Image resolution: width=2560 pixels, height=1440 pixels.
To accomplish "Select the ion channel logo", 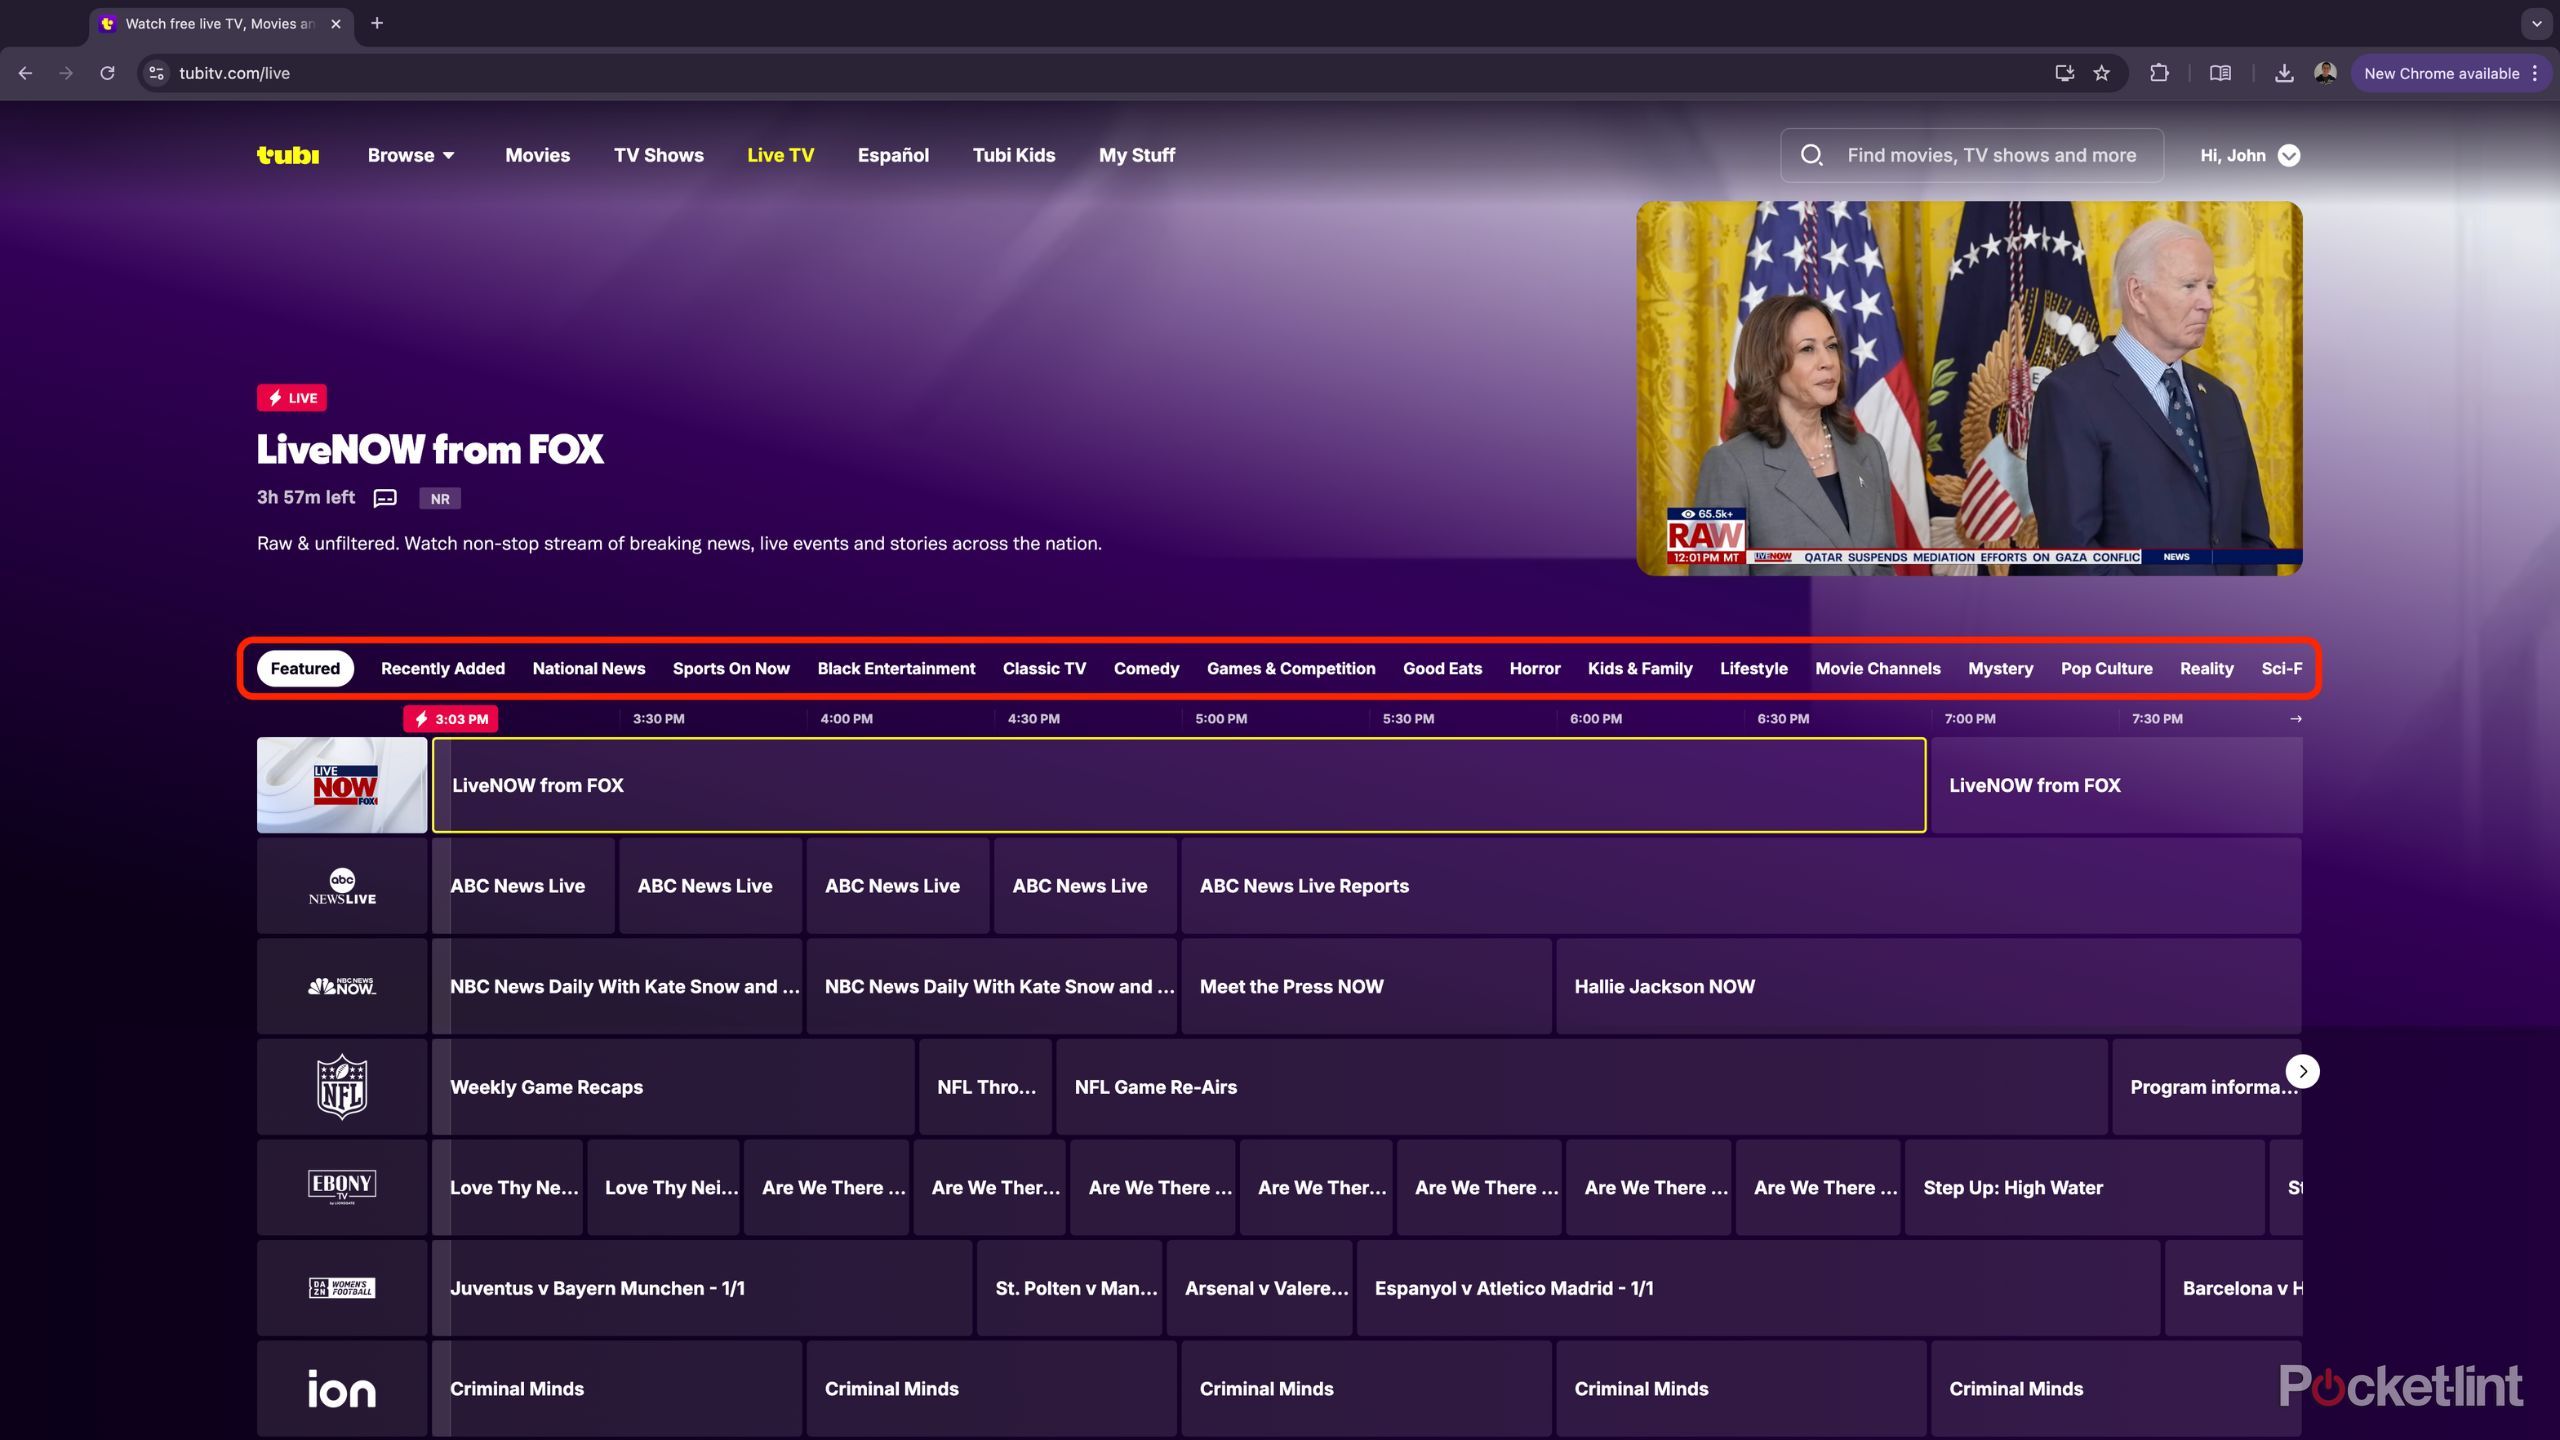I will 341,1388.
